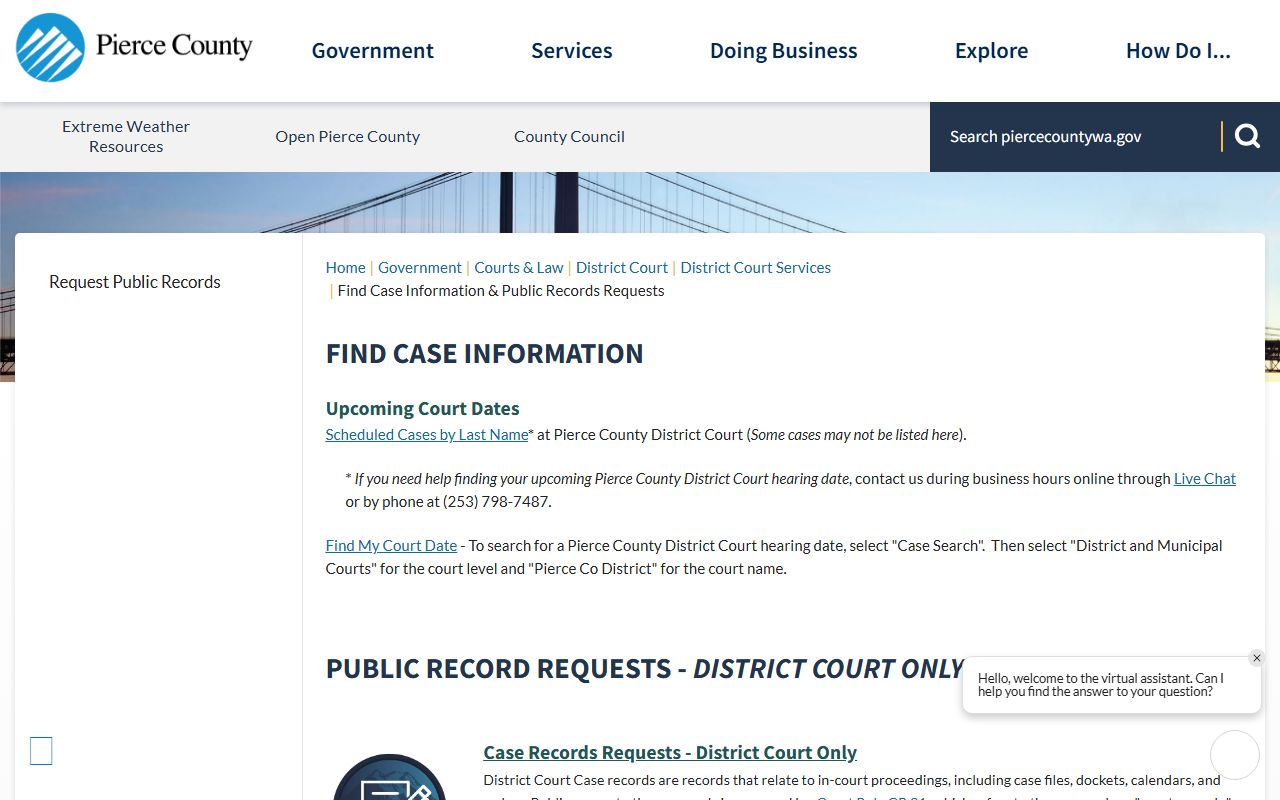Open the Explore menu
This screenshot has width=1280, height=800.
(x=991, y=51)
